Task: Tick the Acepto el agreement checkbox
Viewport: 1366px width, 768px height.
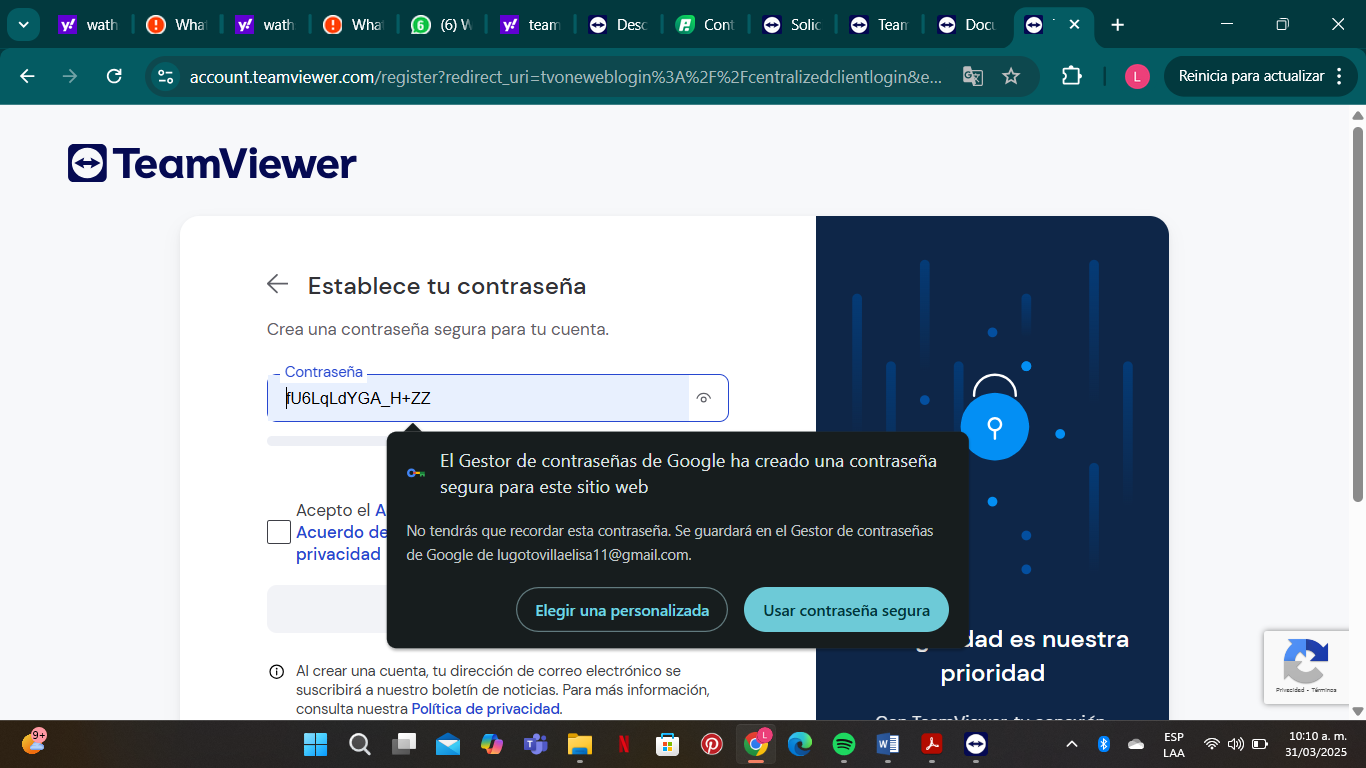Action: click(x=279, y=532)
